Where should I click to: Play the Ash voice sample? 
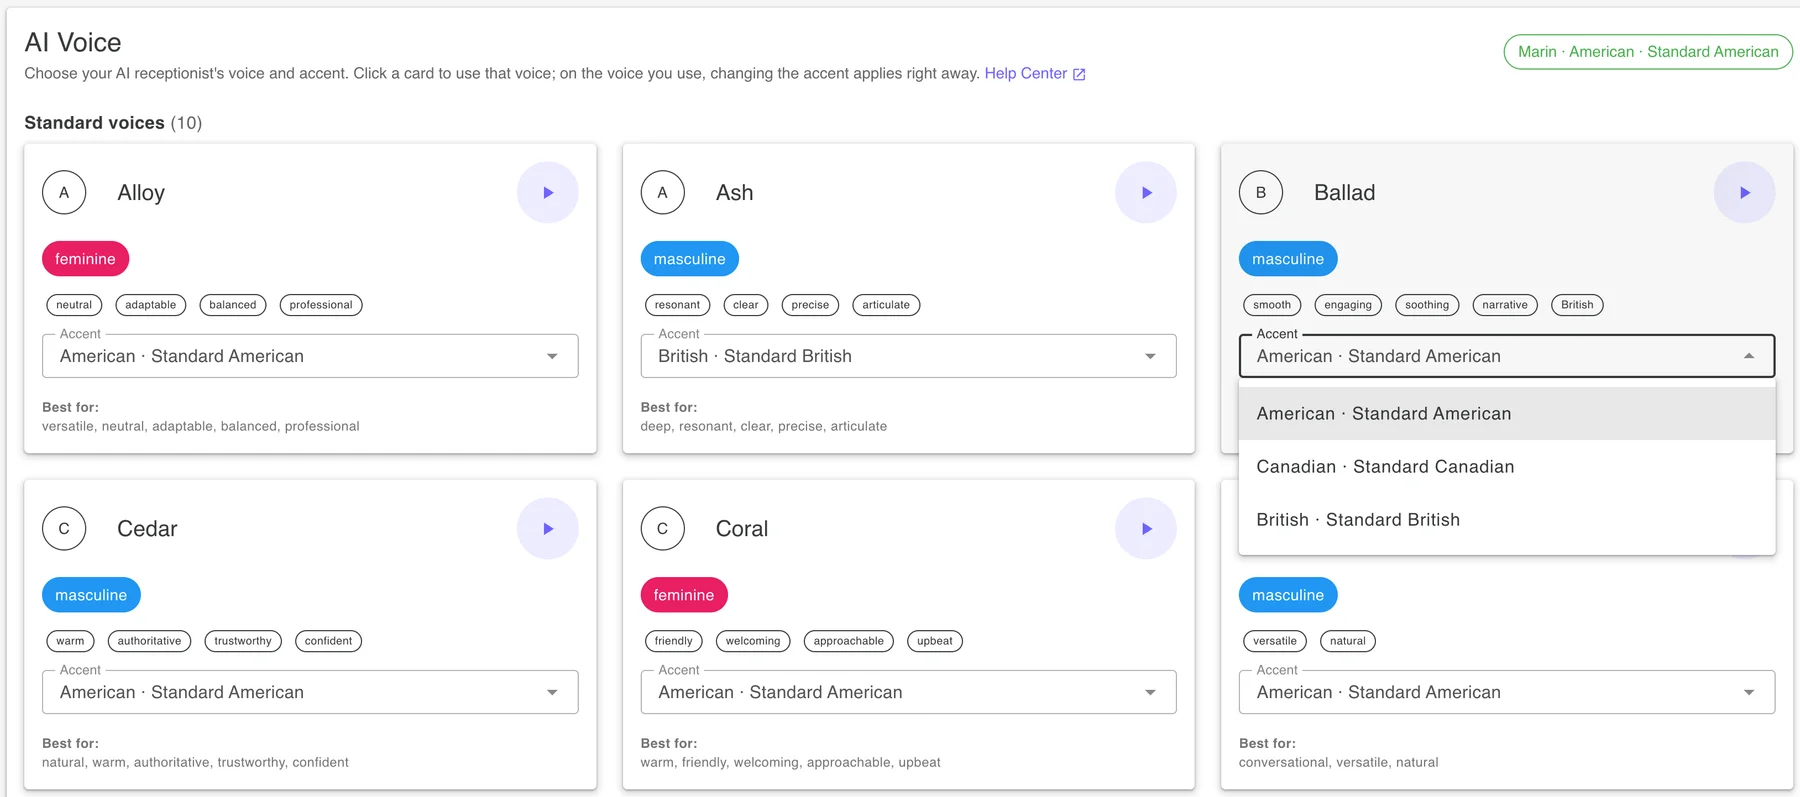pyautogui.click(x=1146, y=192)
